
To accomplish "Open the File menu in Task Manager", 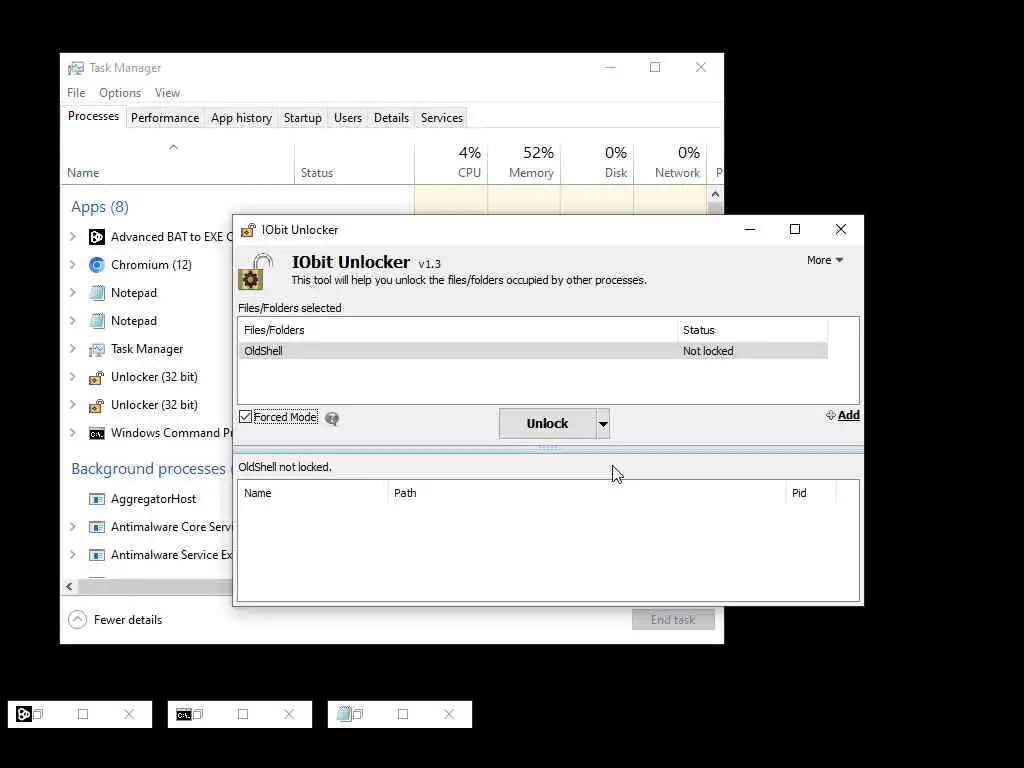I will coord(76,93).
